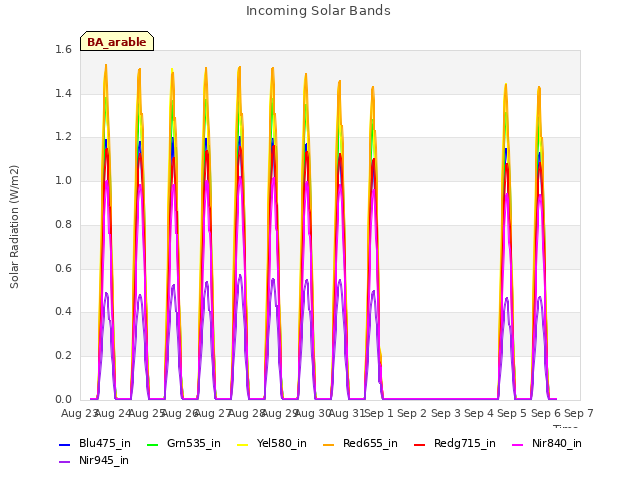Click the 0.8 y-axis tick label
640x480 pixels.
[63, 224]
